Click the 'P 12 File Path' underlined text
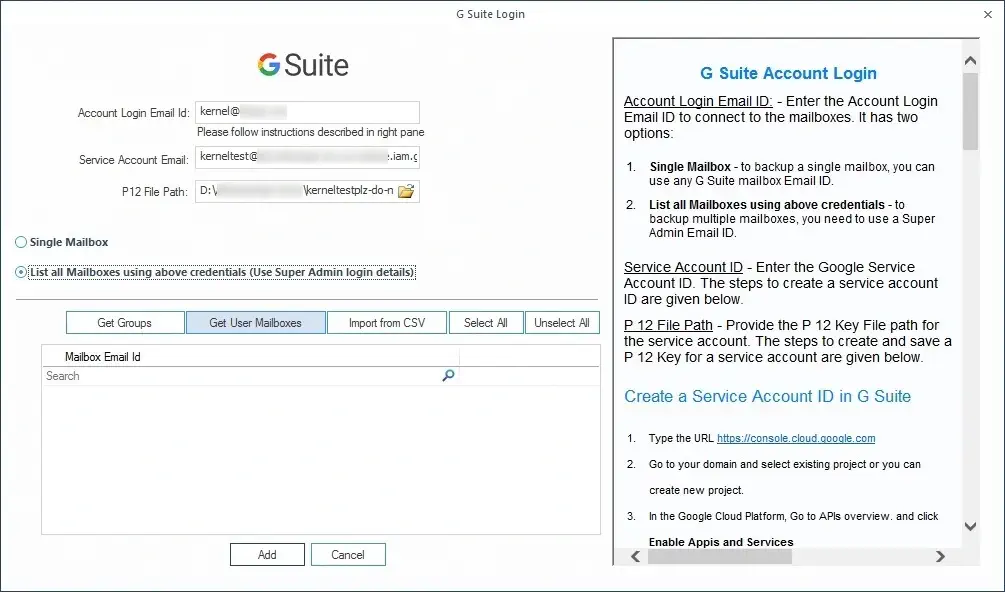The height and width of the screenshot is (592, 1005). pos(669,325)
